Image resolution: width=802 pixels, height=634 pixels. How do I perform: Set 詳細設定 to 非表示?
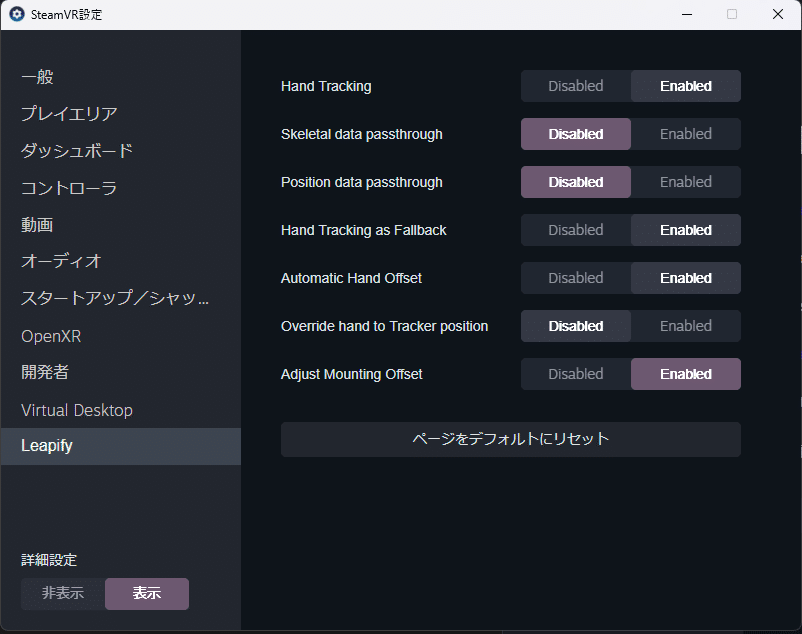pos(63,594)
